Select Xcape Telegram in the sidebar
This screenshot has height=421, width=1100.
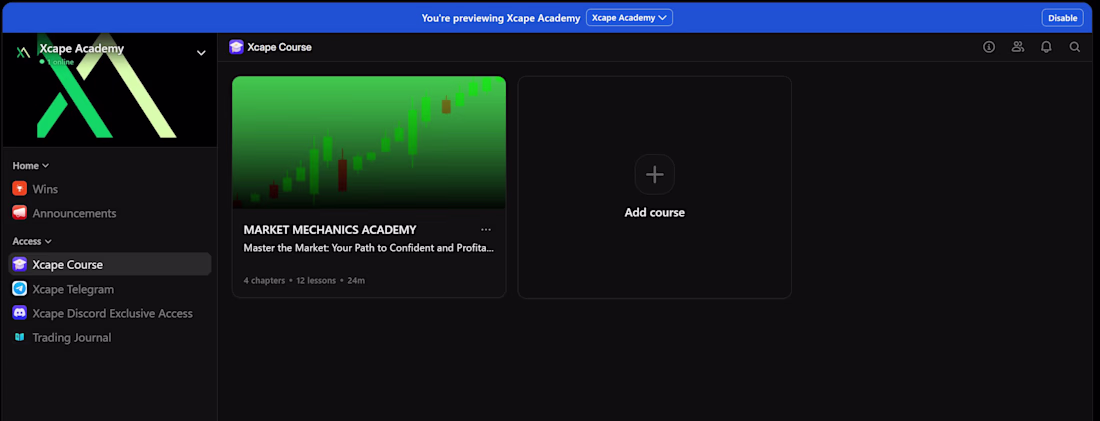pos(109,289)
